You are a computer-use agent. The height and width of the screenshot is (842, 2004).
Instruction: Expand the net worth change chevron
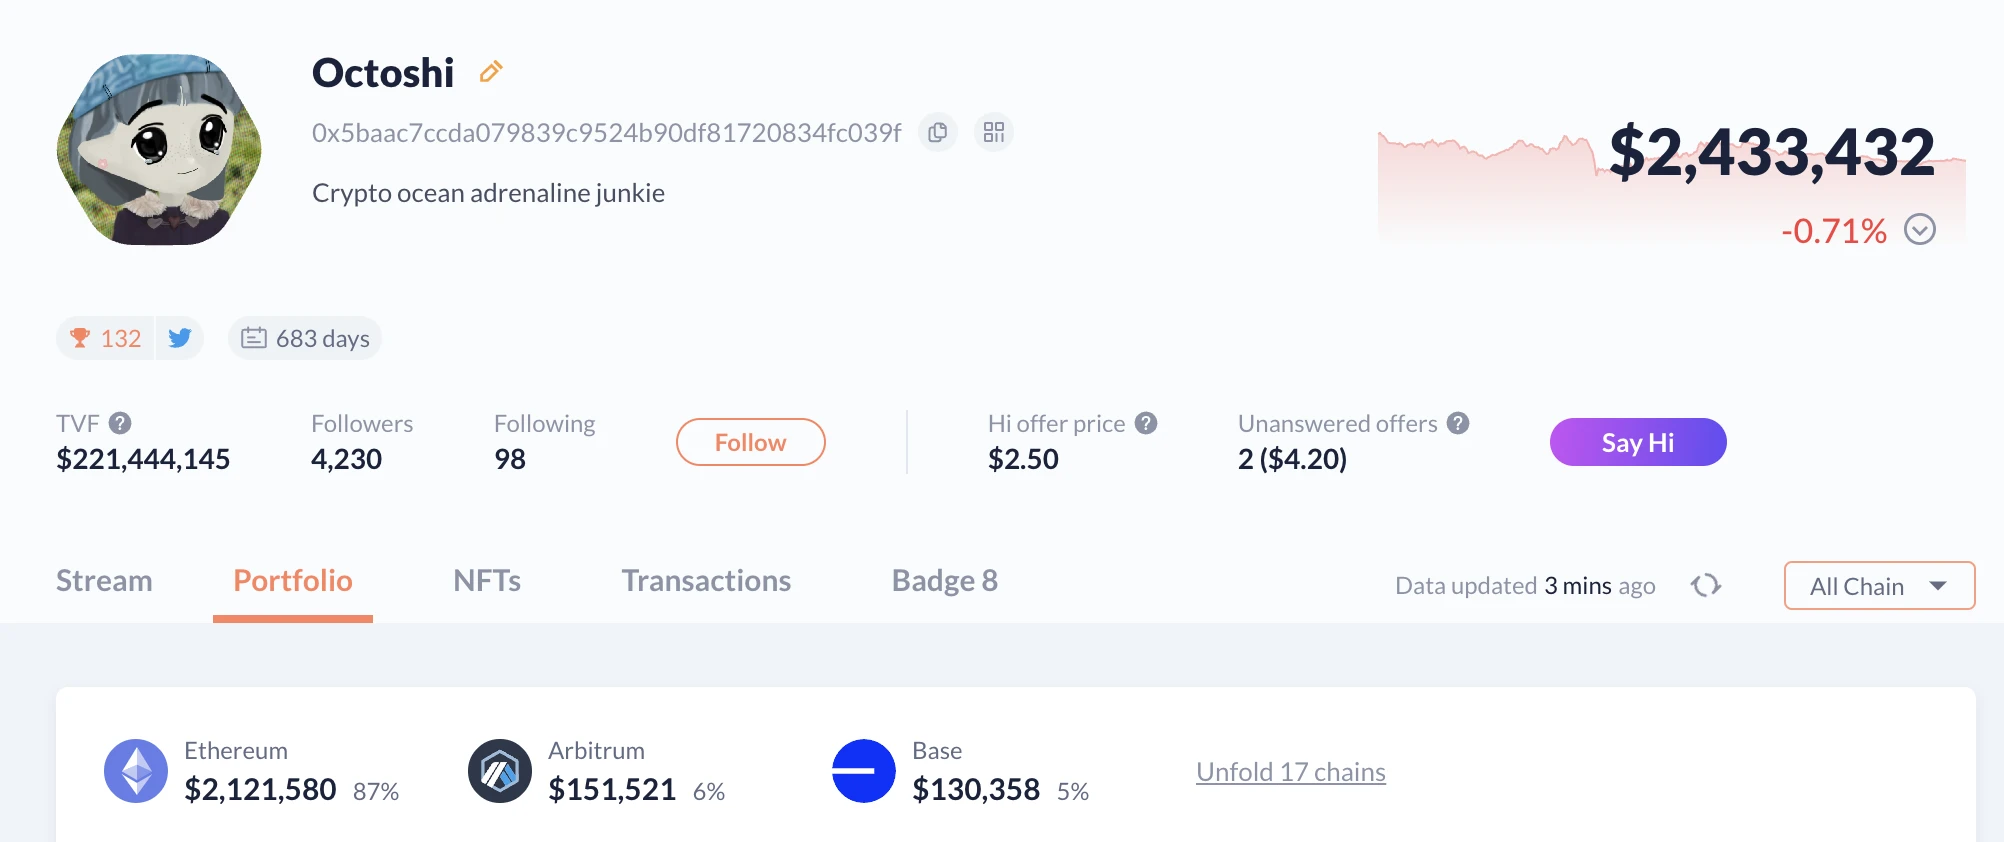(x=1919, y=230)
